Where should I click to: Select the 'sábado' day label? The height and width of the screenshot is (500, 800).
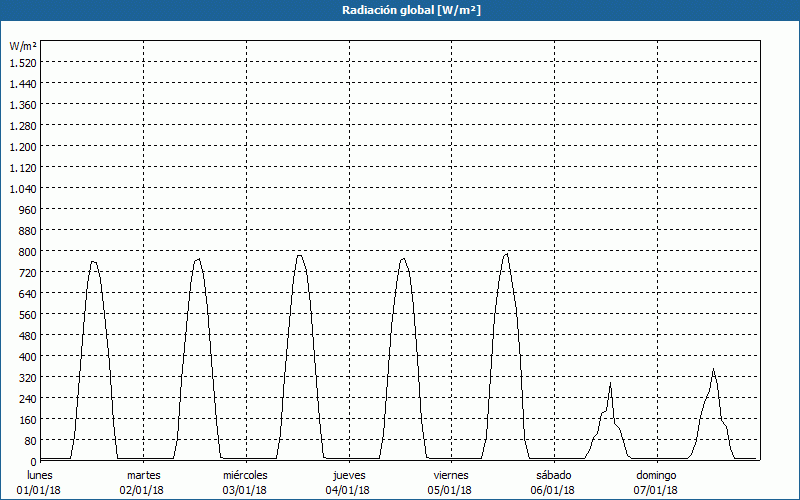[553, 475]
